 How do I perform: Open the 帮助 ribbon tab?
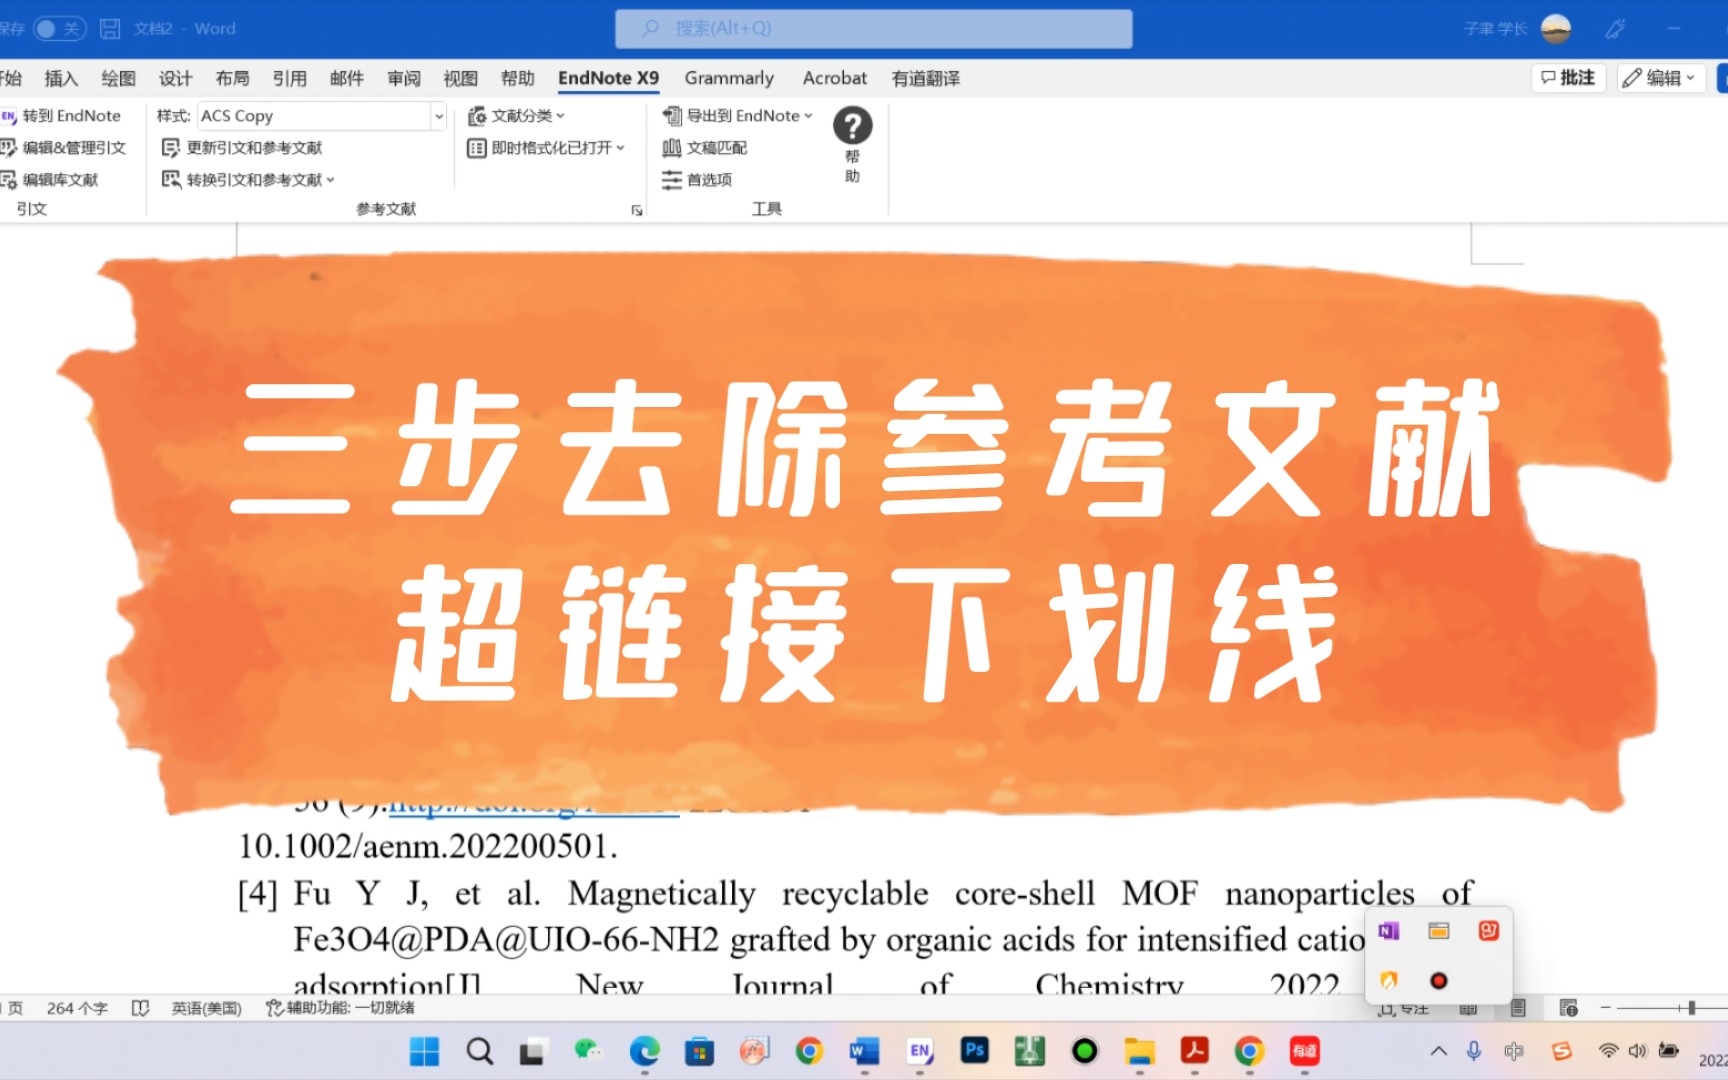click(518, 78)
